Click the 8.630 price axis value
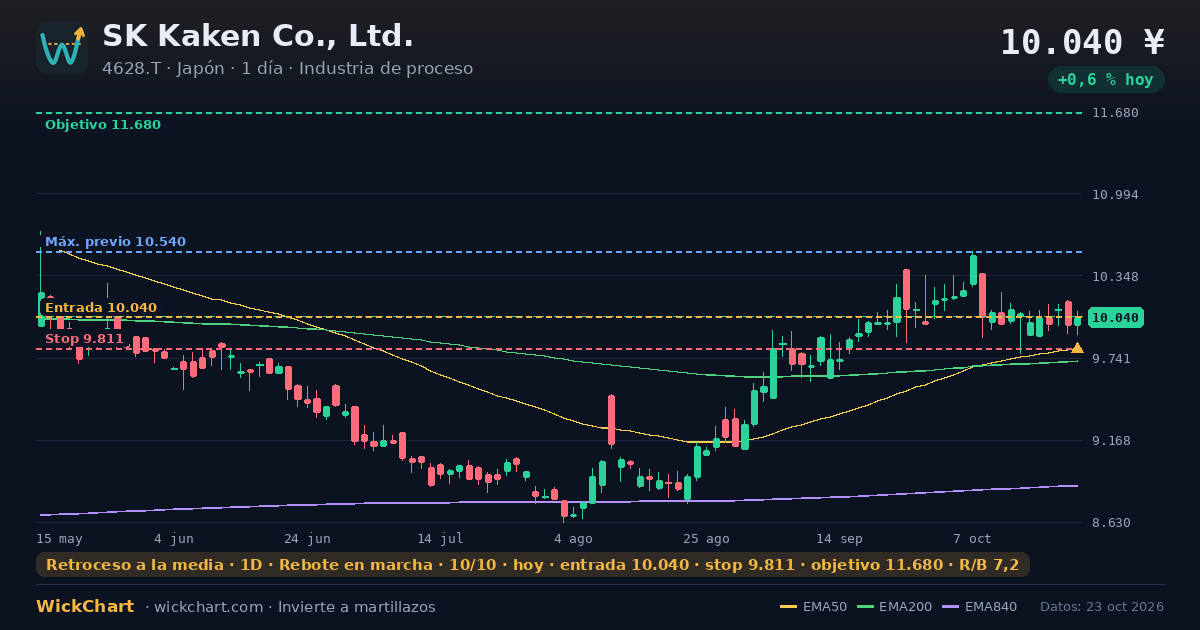 tap(1112, 523)
